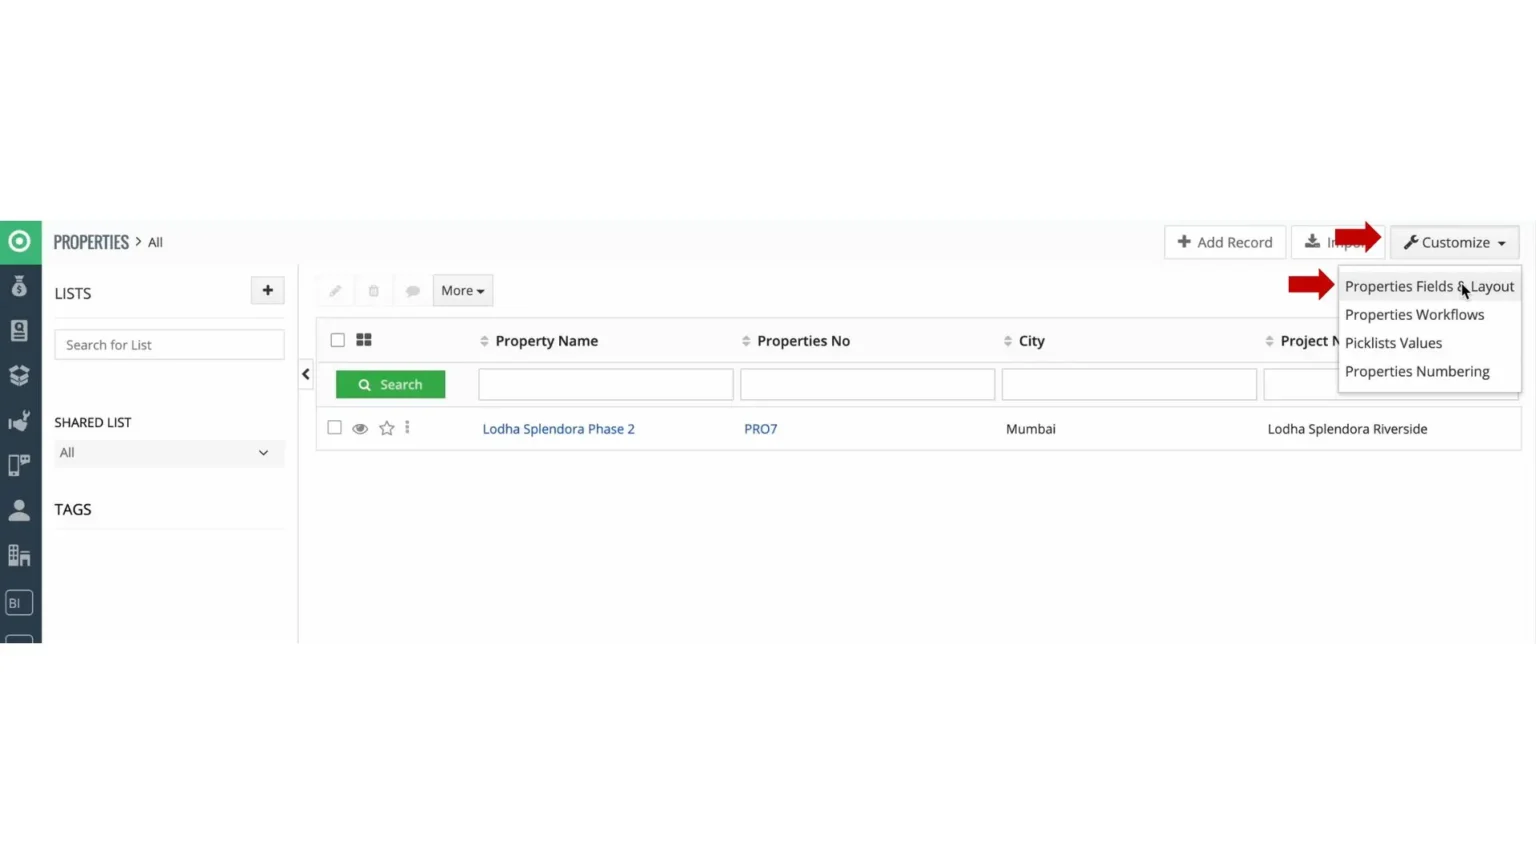Open the mobile chat module in the sidebar
This screenshot has height=864, width=1536.
click(19, 465)
